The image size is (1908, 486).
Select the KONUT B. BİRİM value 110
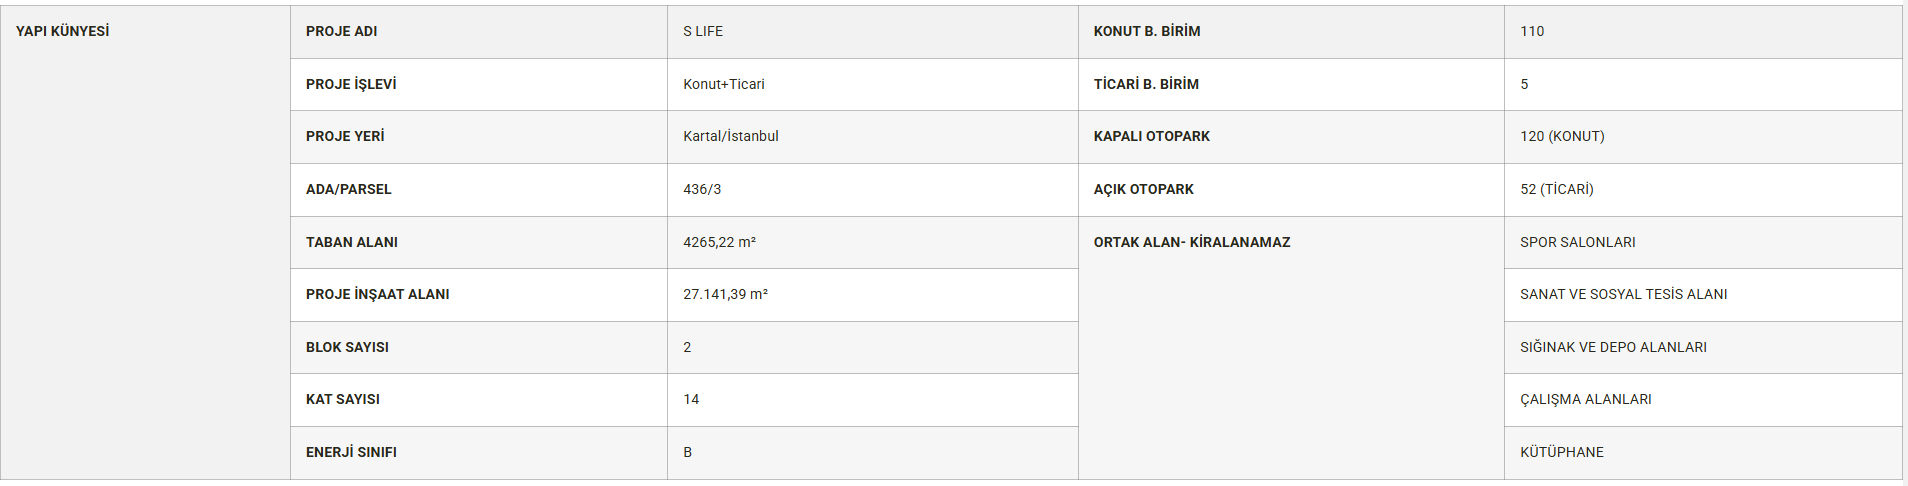coord(1532,32)
